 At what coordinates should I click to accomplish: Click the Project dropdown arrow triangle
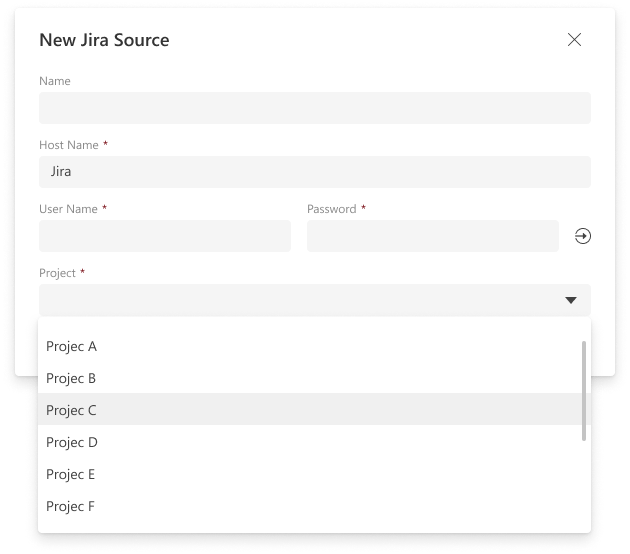point(571,300)
